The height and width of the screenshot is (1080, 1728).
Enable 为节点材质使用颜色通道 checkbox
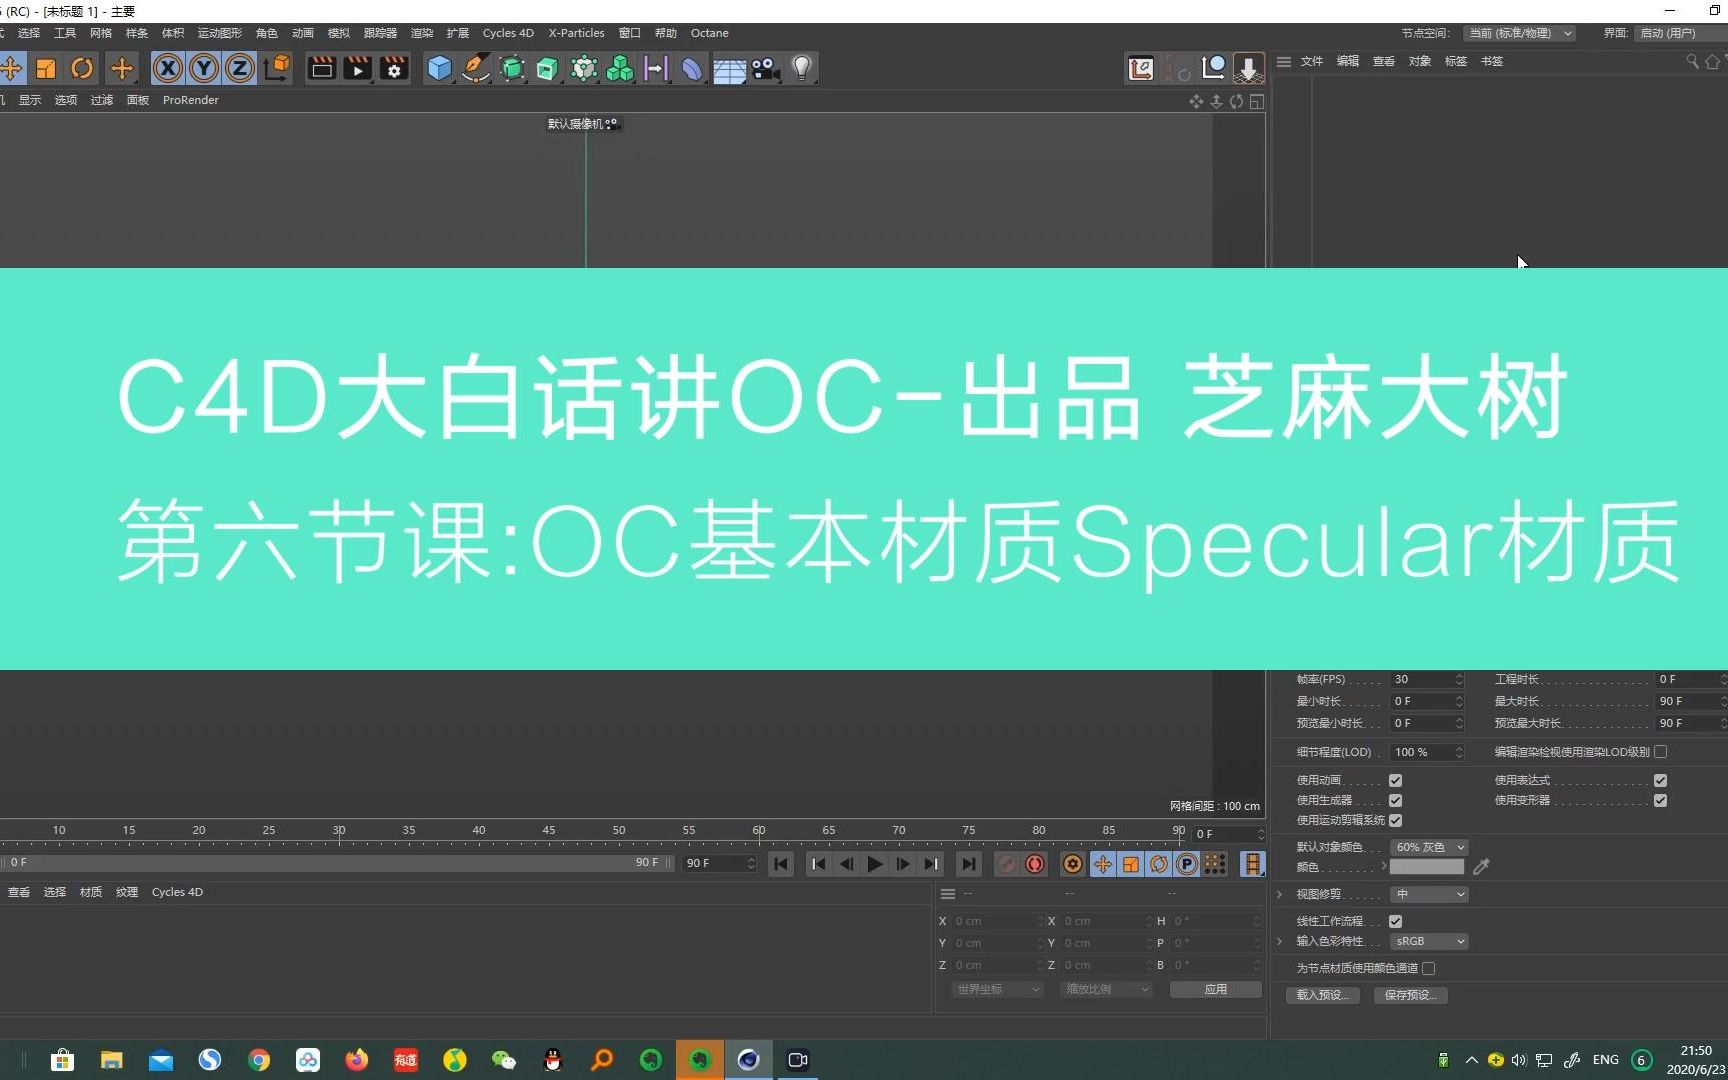[x=1428, y=968]
